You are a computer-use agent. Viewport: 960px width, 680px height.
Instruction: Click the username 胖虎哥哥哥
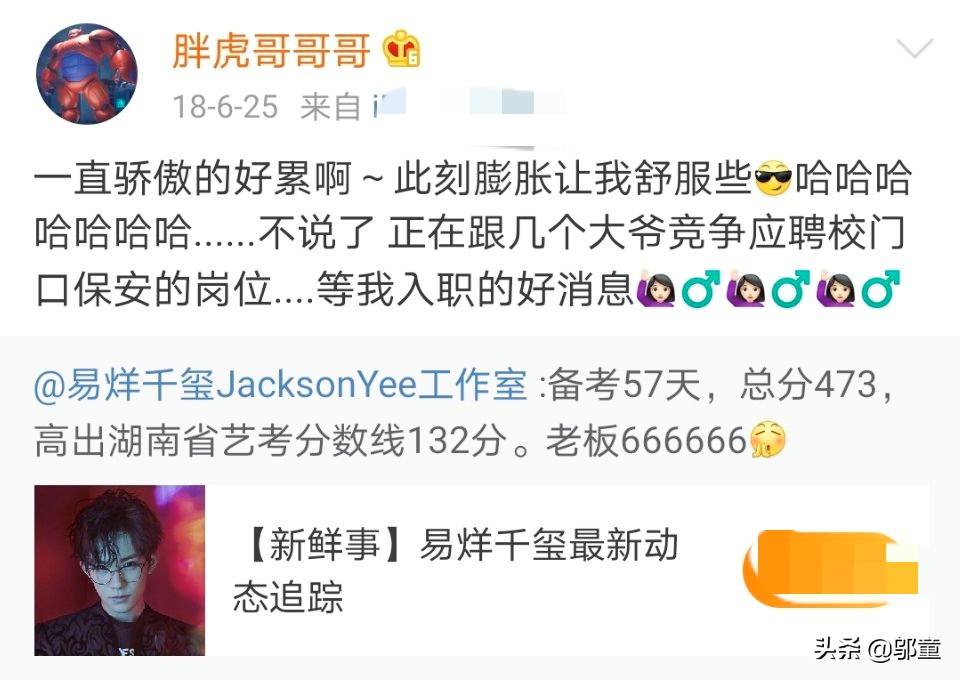click(x=271, y=50)
